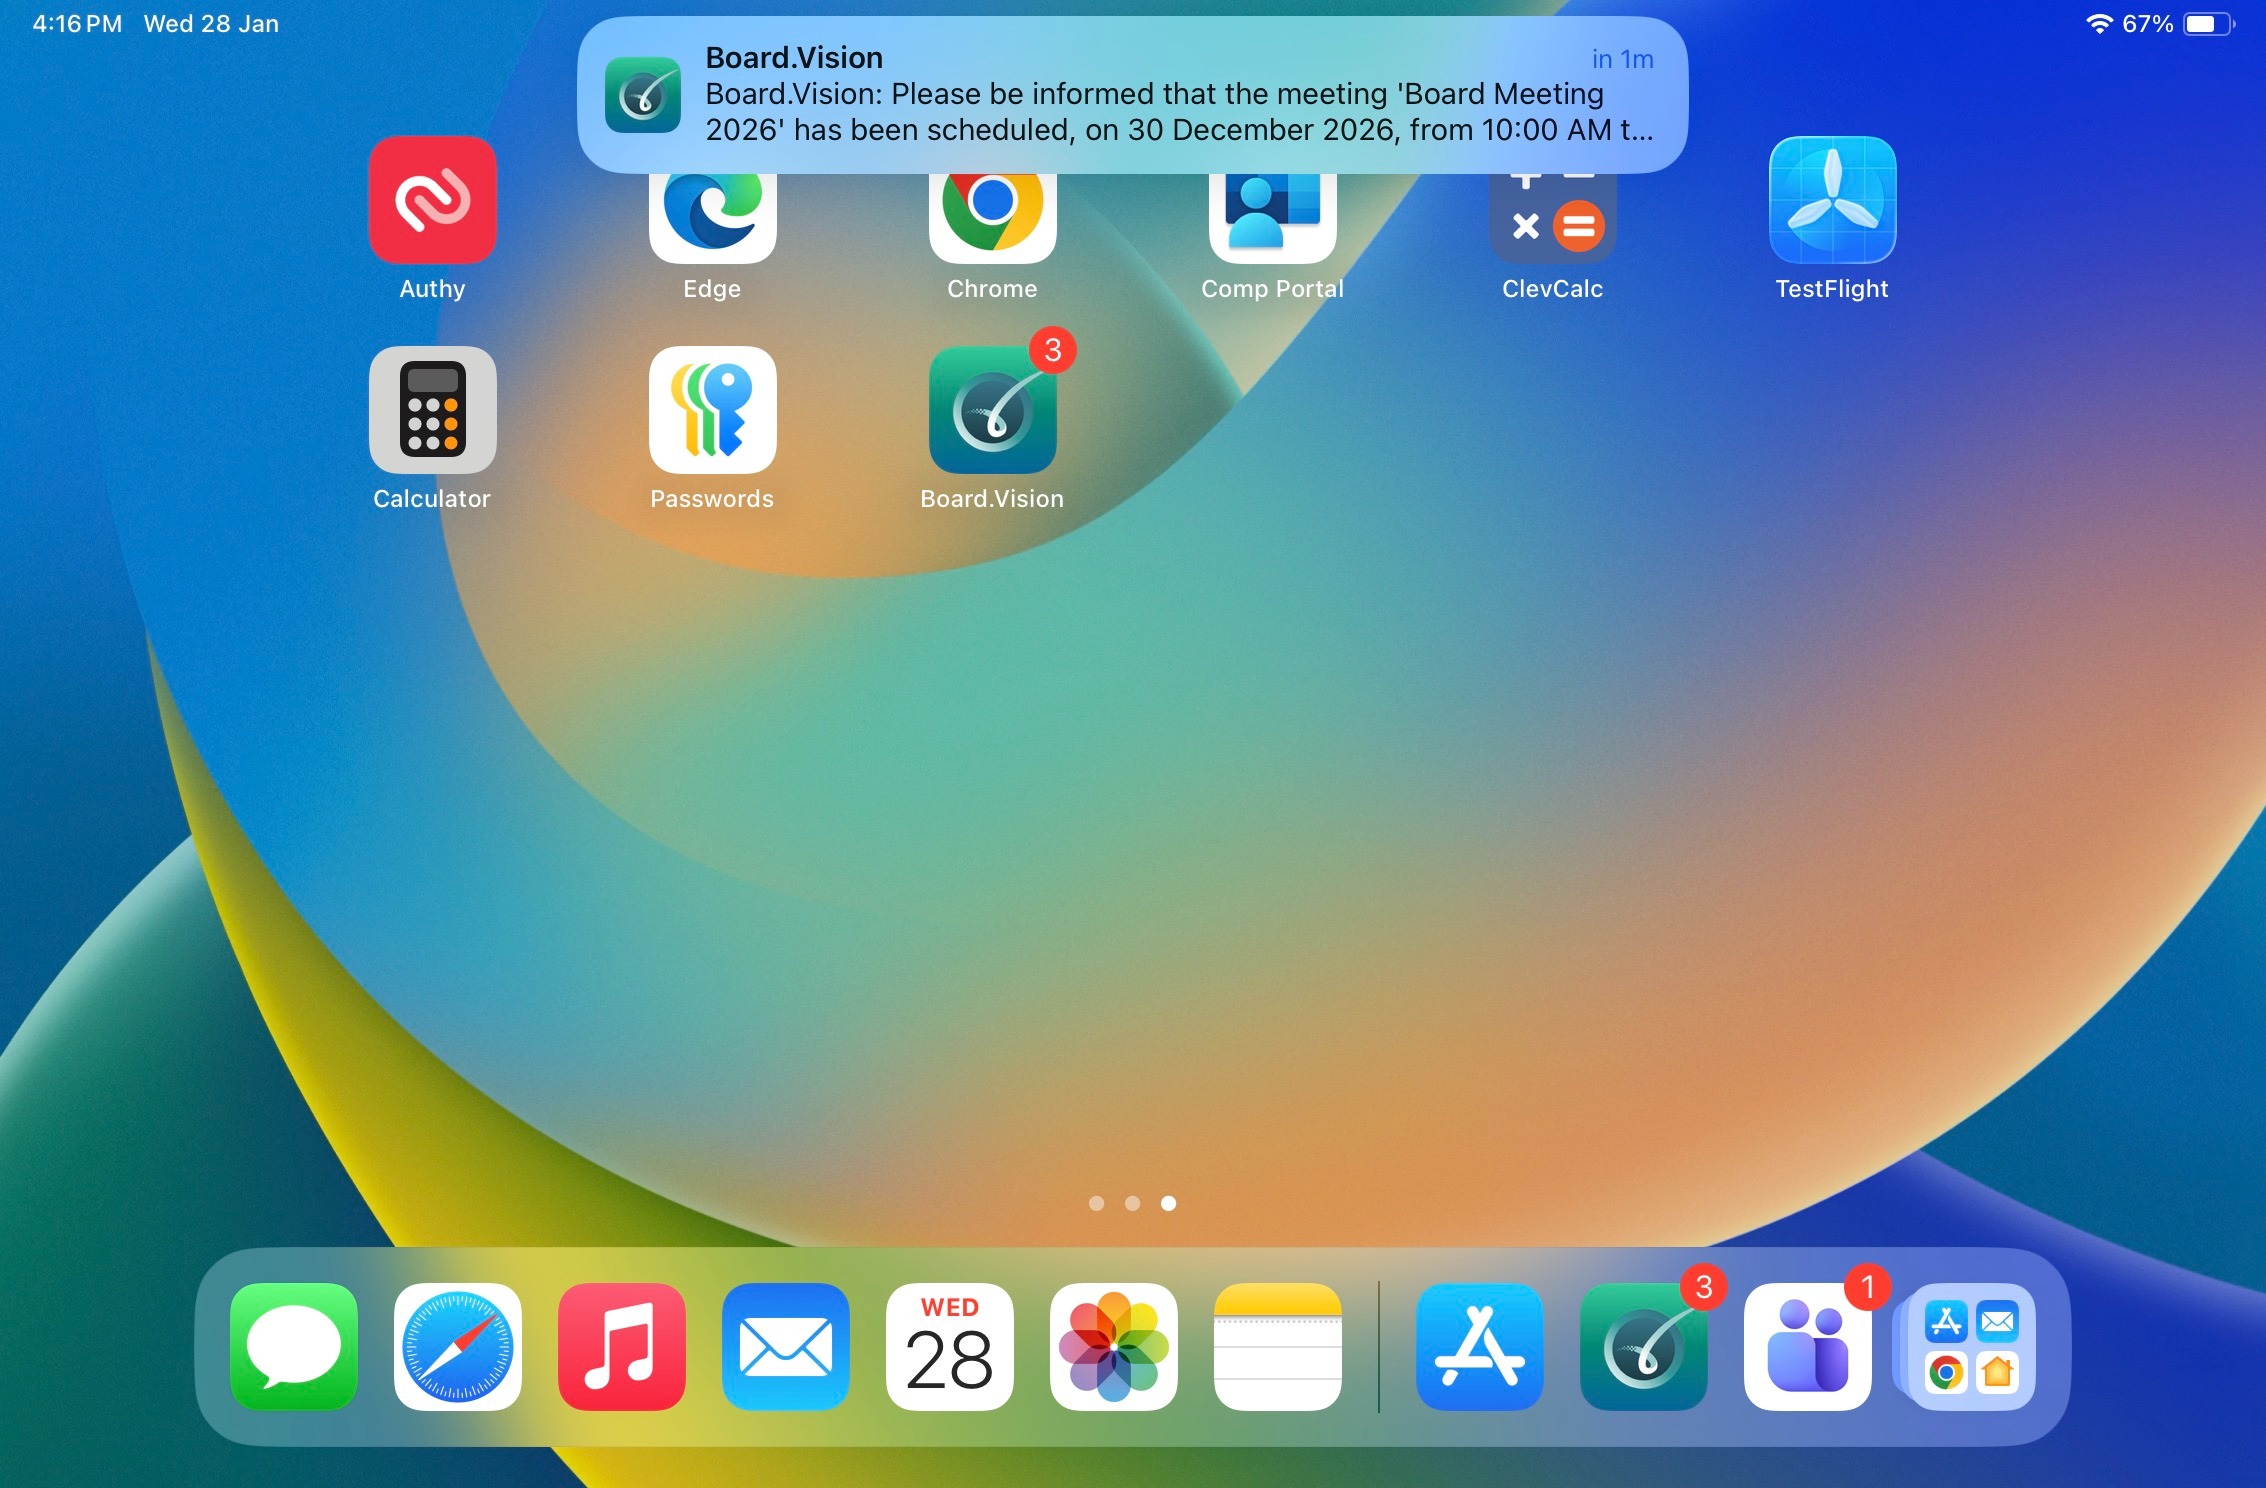The image size is (2266, 1488).
Task: Launch the App Store from dock
Action: coord(1479,1346)
